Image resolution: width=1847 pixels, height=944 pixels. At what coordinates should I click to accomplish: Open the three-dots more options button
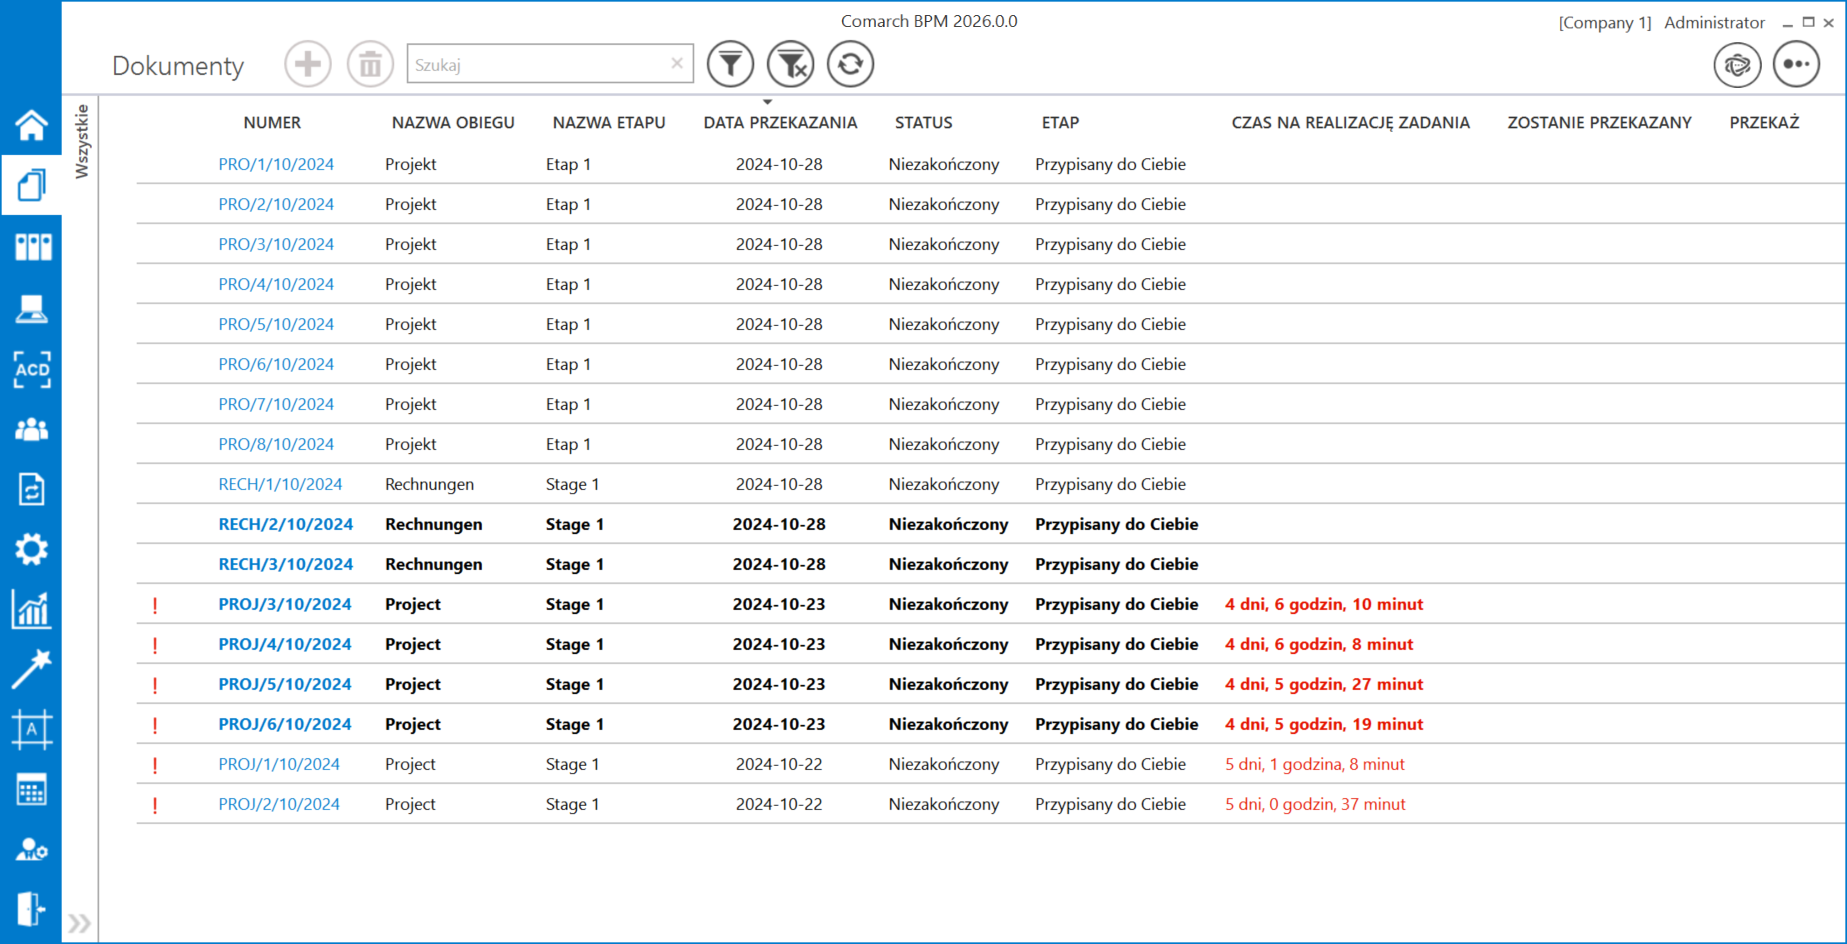click(1796, 65)
